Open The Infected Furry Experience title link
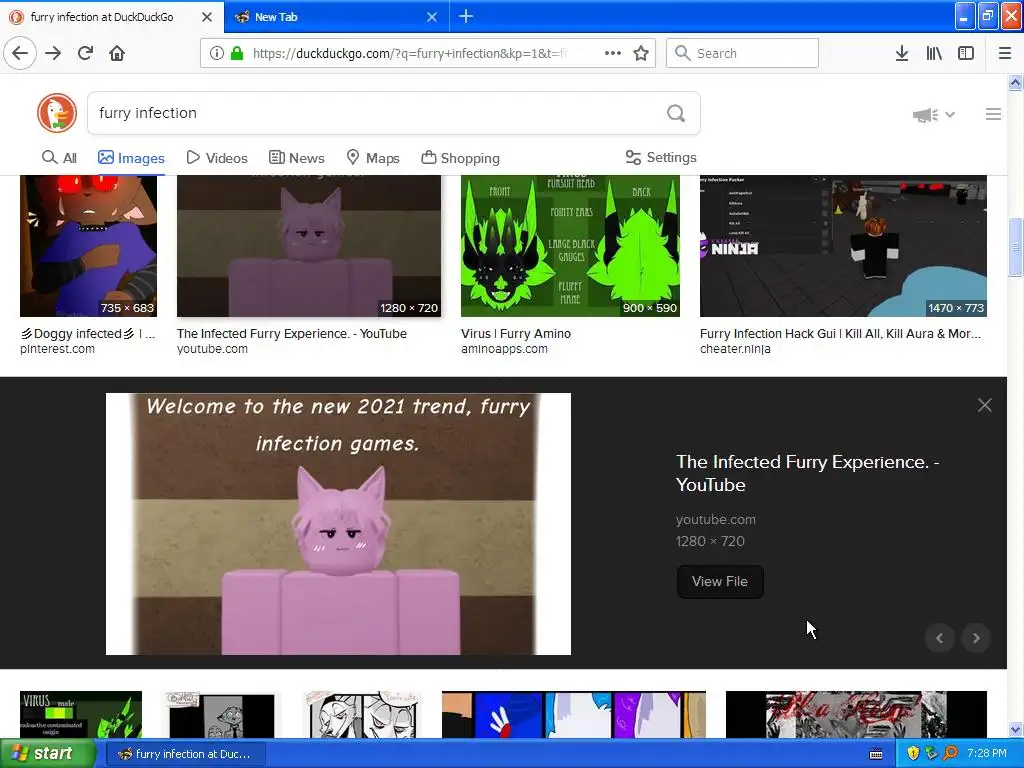1024x768 pixels. (807, 473)
